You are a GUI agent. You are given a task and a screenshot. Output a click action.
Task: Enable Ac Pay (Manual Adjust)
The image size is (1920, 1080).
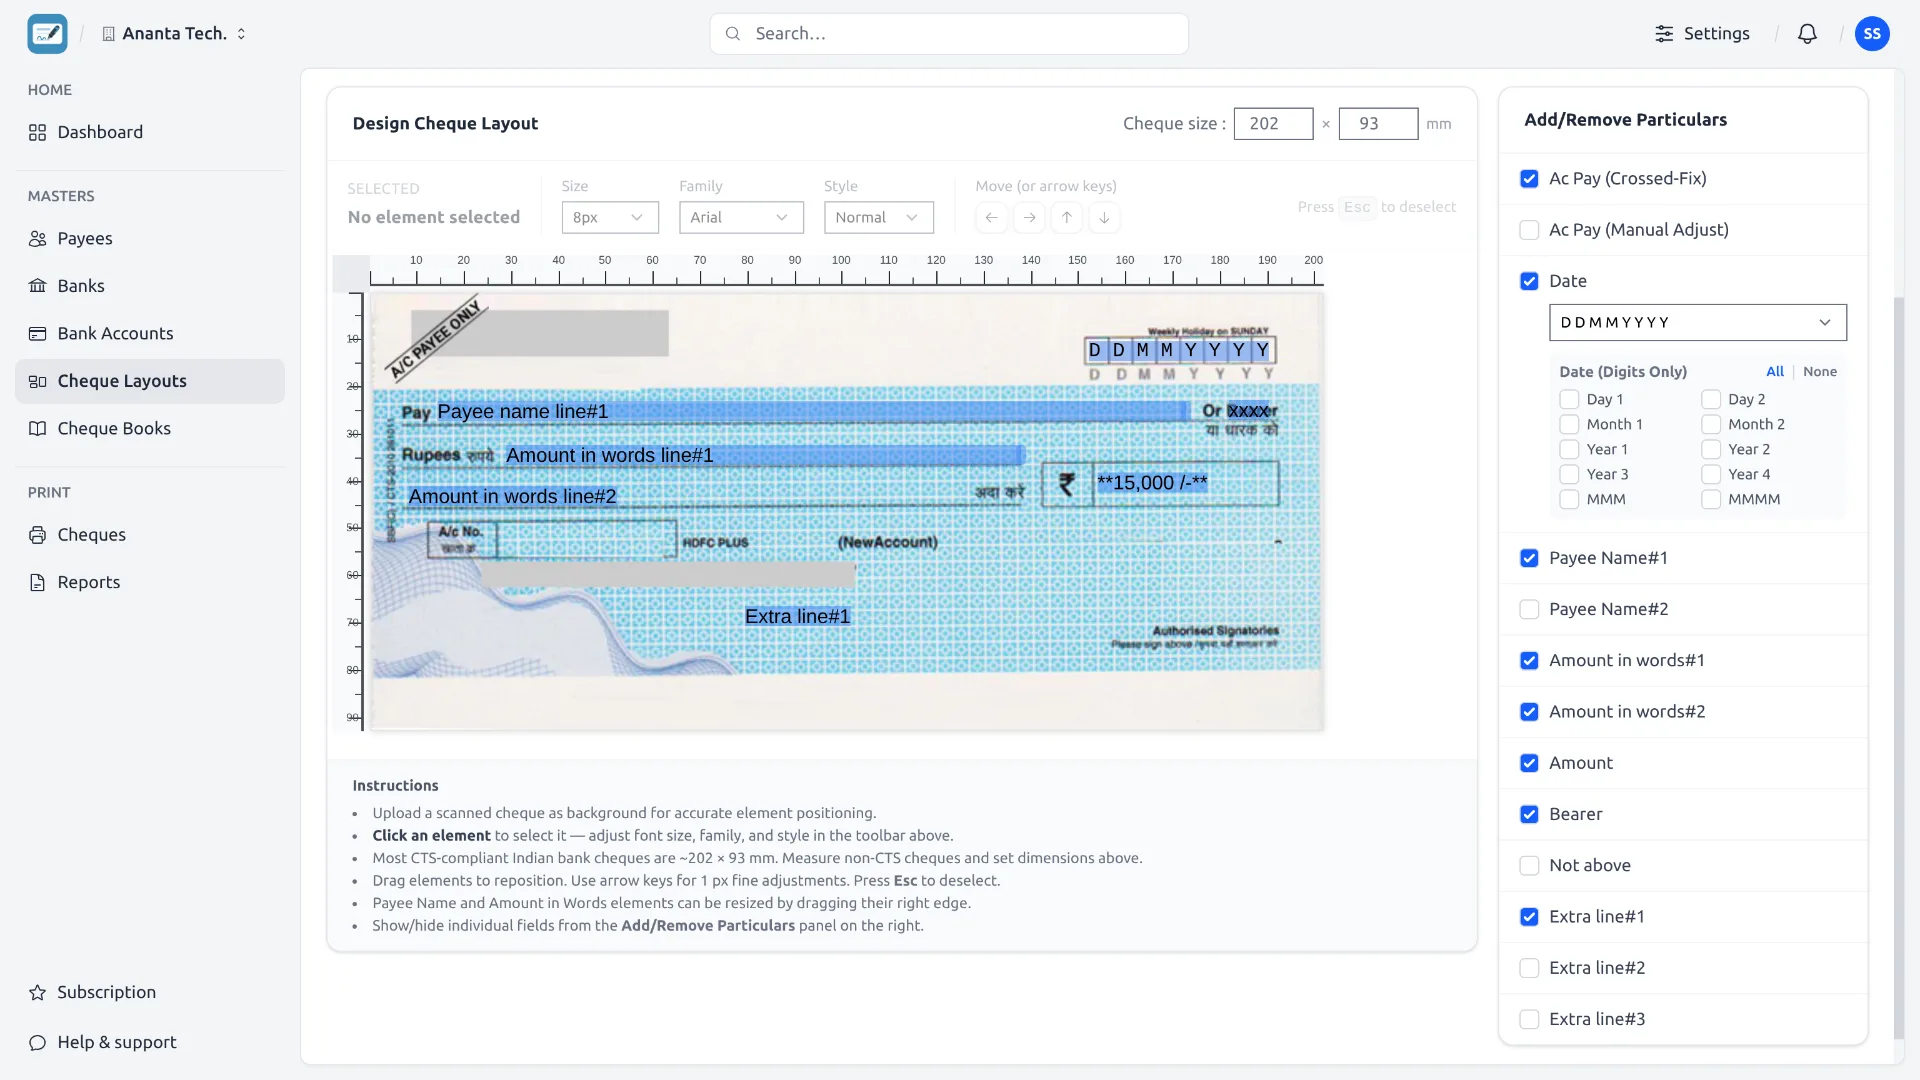point(1529,229)
